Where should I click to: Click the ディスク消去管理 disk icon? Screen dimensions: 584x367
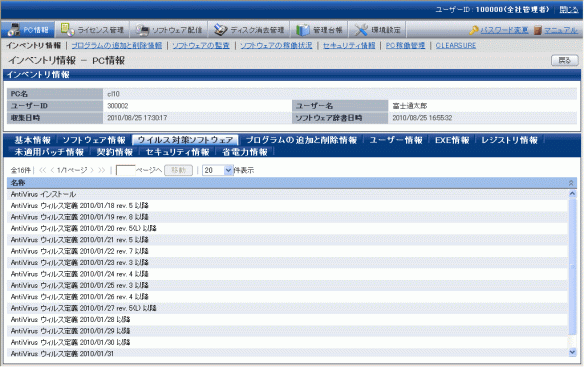point(220,30)
